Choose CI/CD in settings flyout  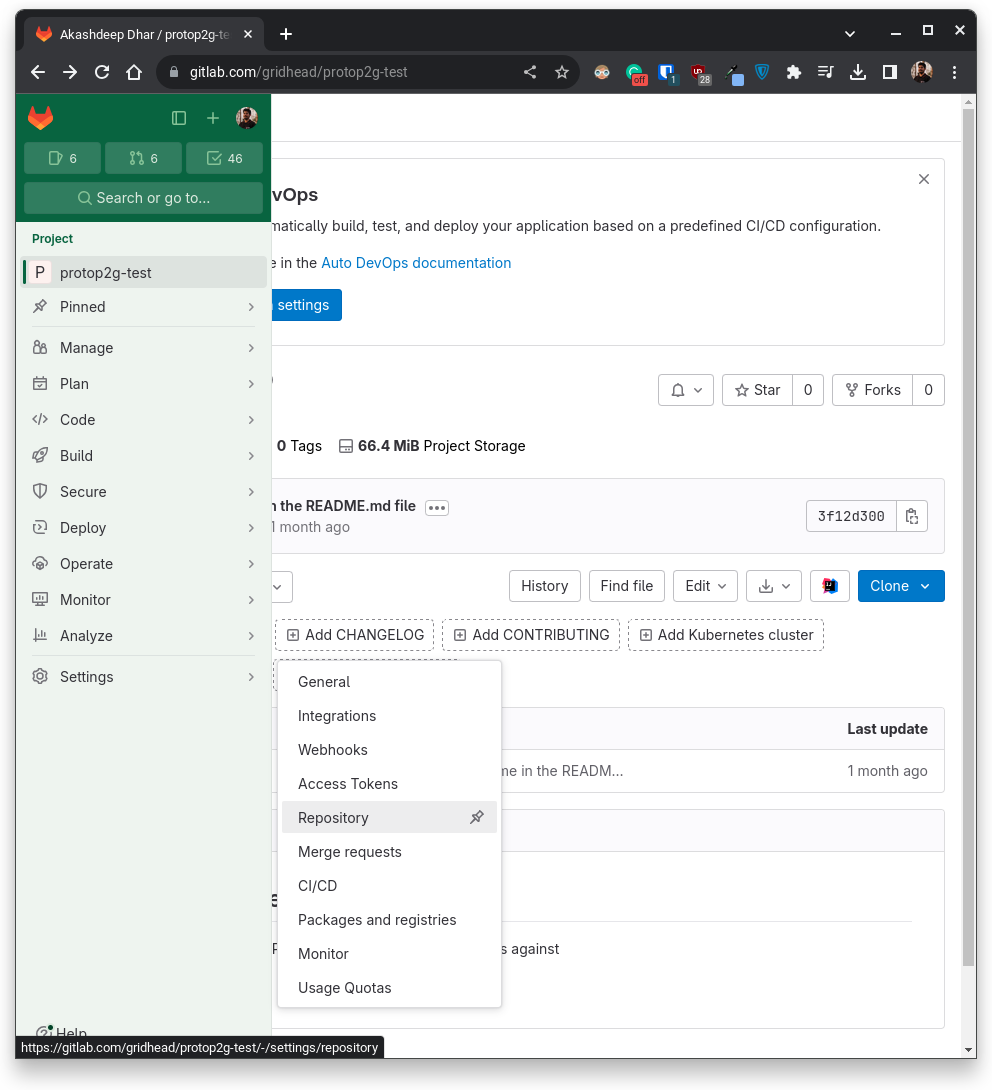(389, 886)
